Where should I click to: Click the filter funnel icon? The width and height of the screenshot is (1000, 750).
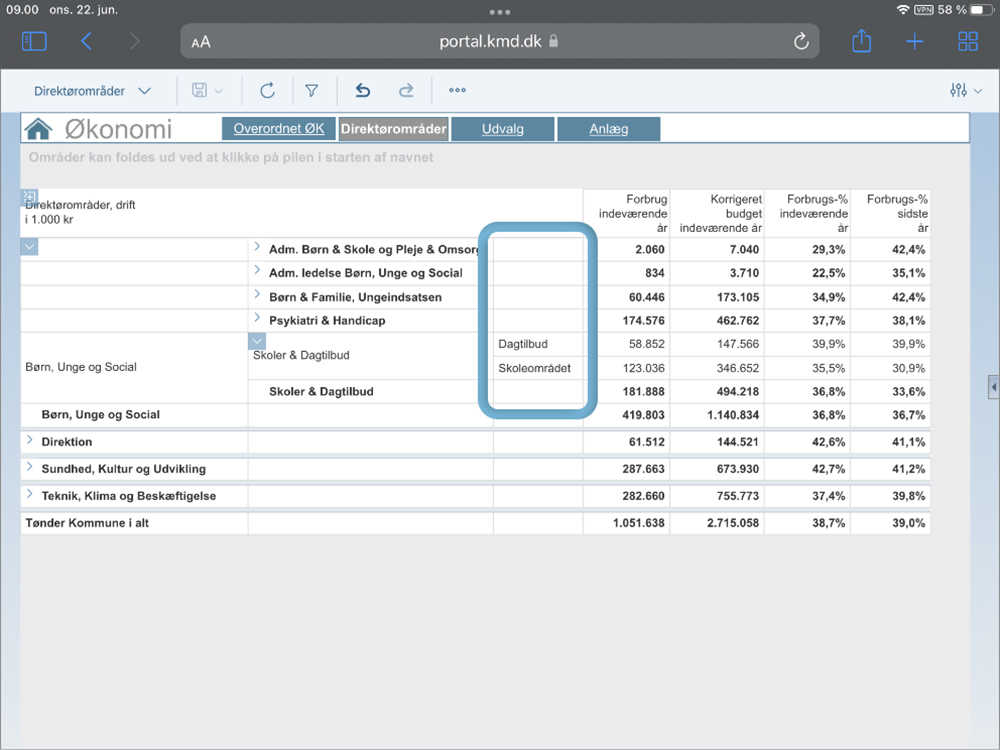tap(312, 91)
